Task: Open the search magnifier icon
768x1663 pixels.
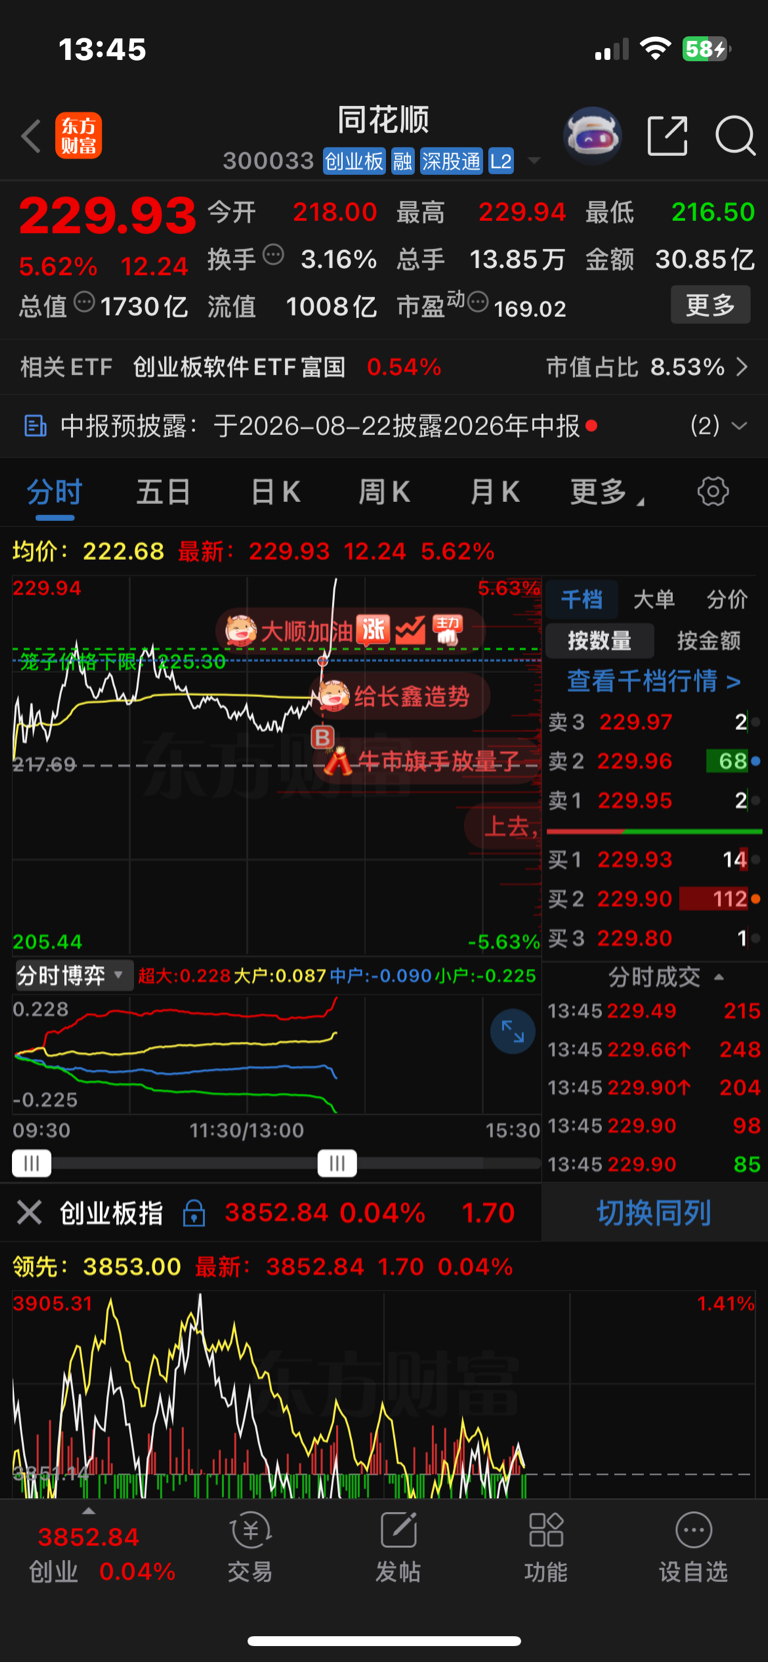Action: point(735,136)
